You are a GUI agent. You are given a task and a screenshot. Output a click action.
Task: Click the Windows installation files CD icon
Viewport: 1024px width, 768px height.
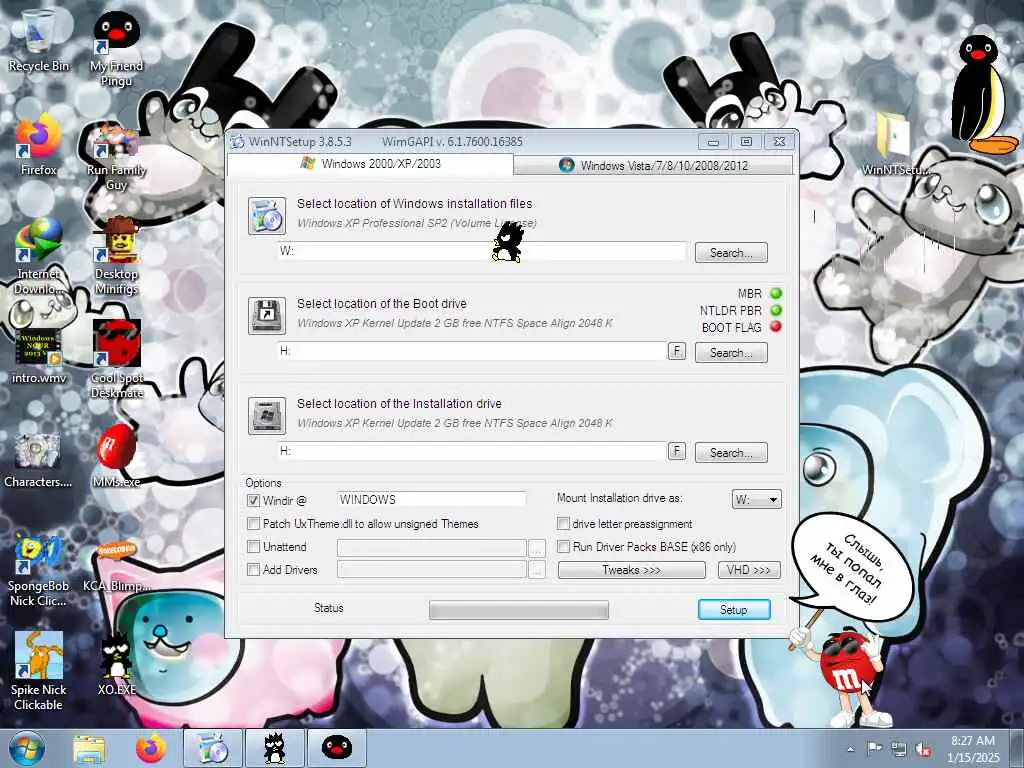coord(266,216)
